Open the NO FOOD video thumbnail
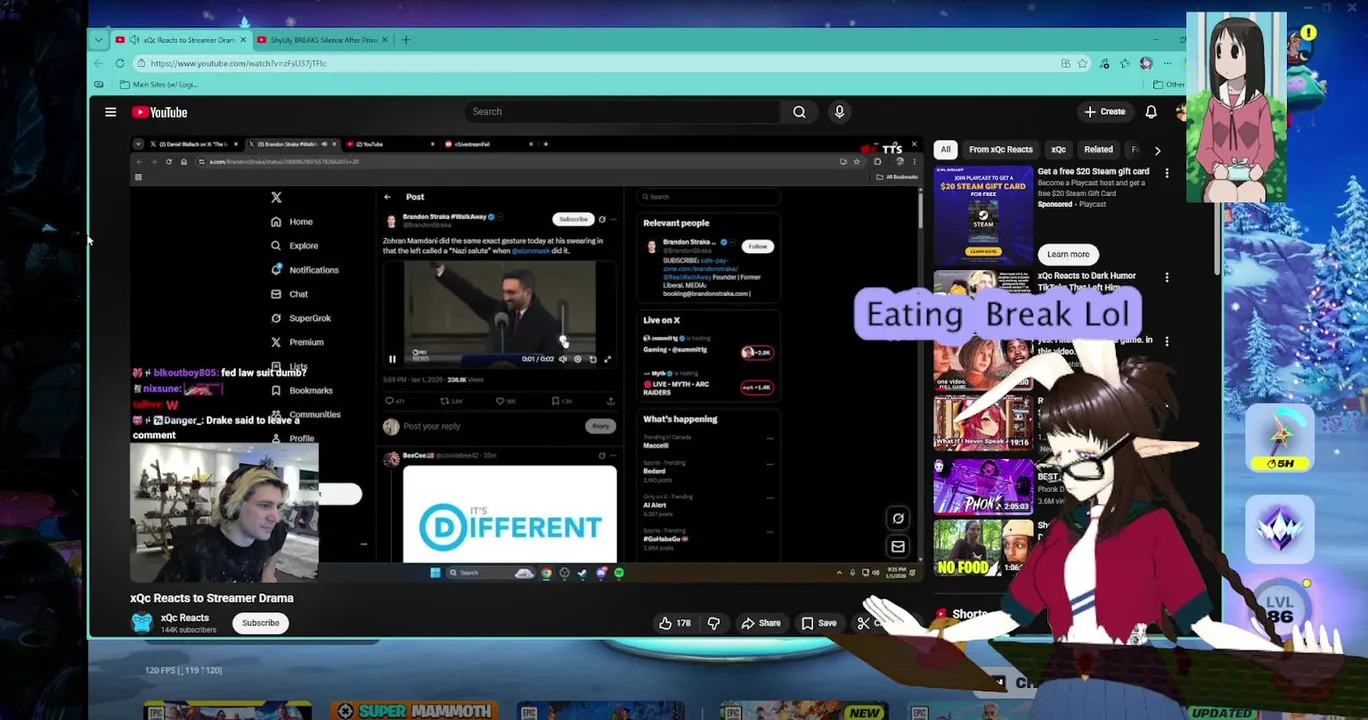This screenshot has height=720, width=1368. point(983,548)
